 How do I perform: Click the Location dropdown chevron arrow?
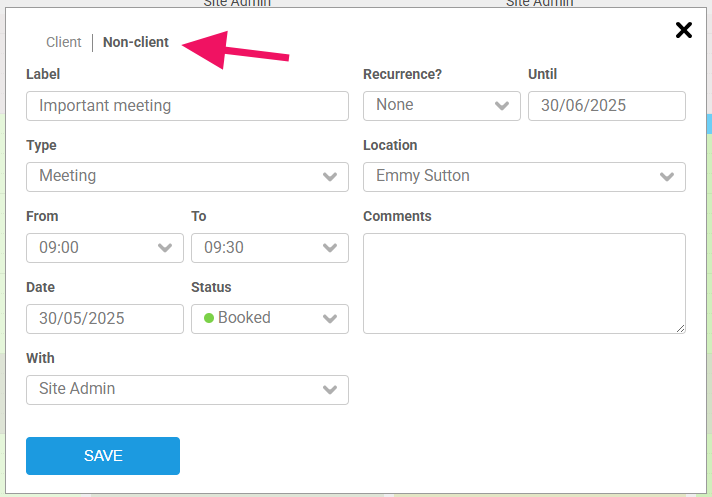tap(667, 177)
